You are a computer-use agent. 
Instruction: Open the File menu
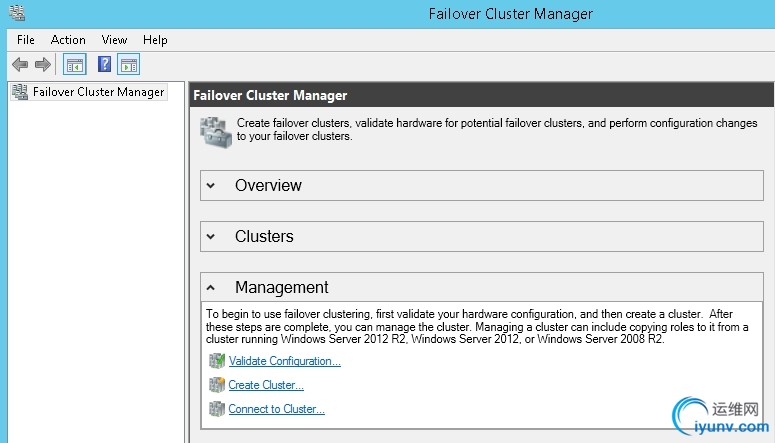point(26,40)
